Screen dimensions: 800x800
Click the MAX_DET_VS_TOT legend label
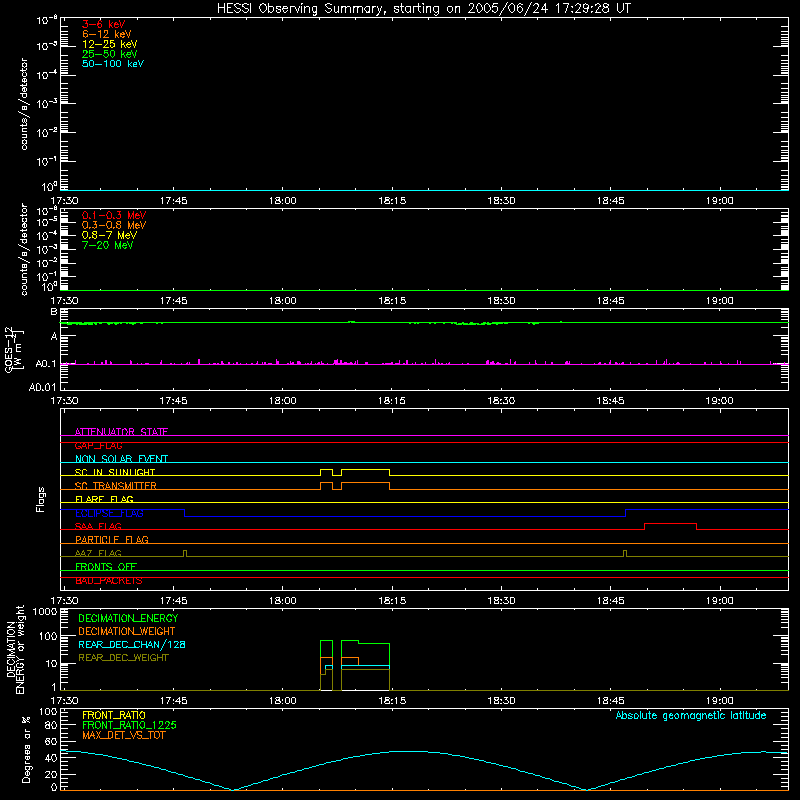click(123, 735)
